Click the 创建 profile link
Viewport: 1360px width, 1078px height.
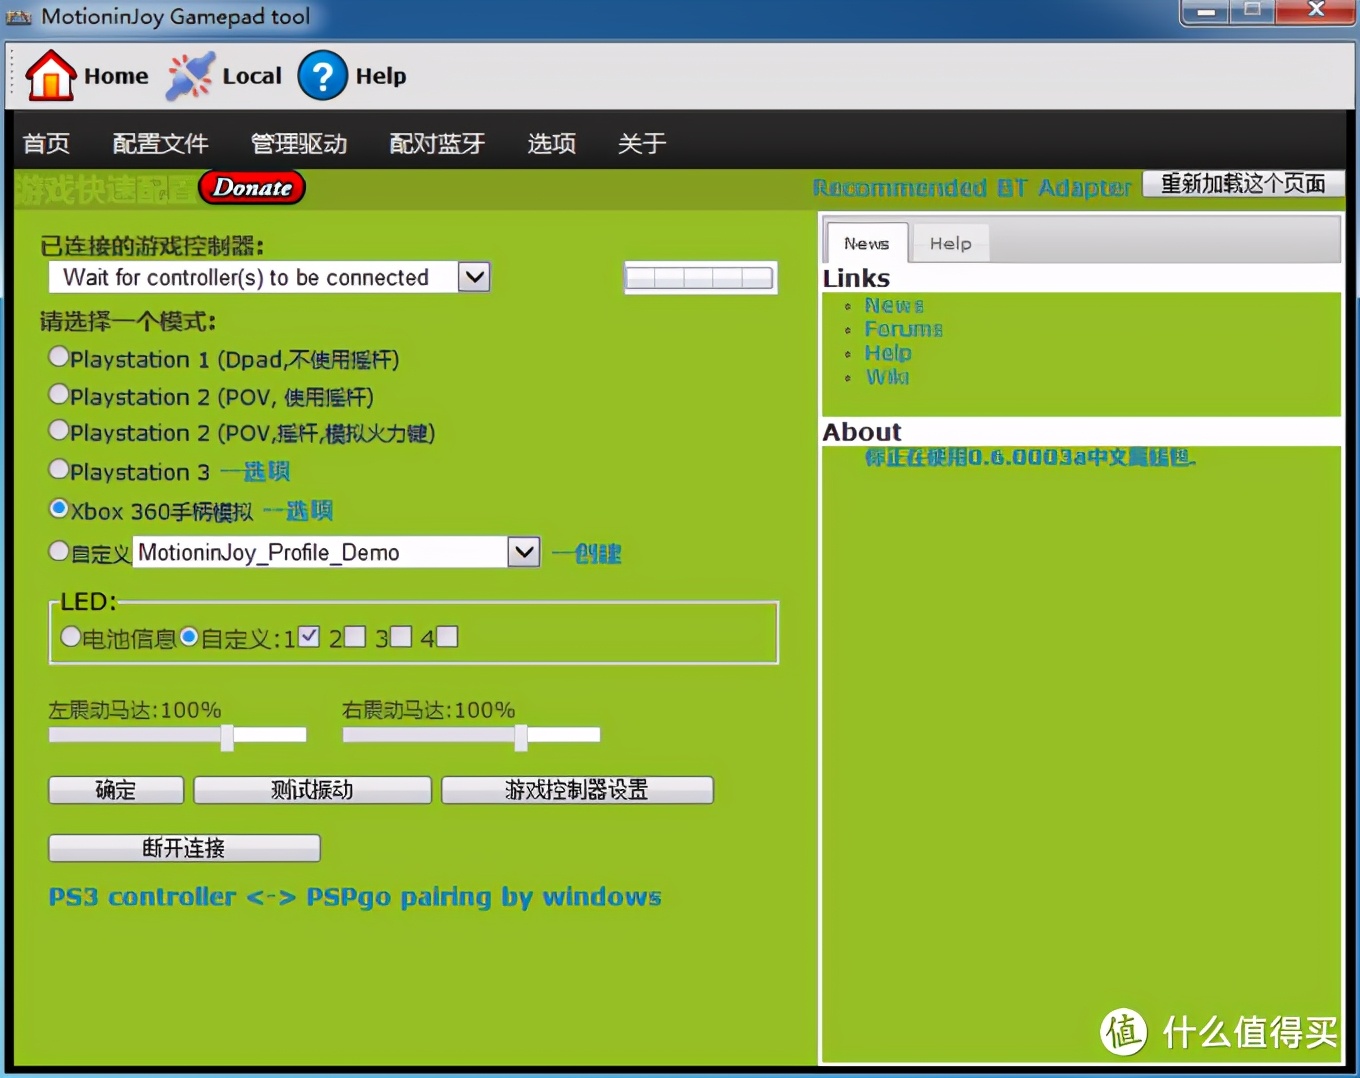pyautogui.click(x=587, y=553)
